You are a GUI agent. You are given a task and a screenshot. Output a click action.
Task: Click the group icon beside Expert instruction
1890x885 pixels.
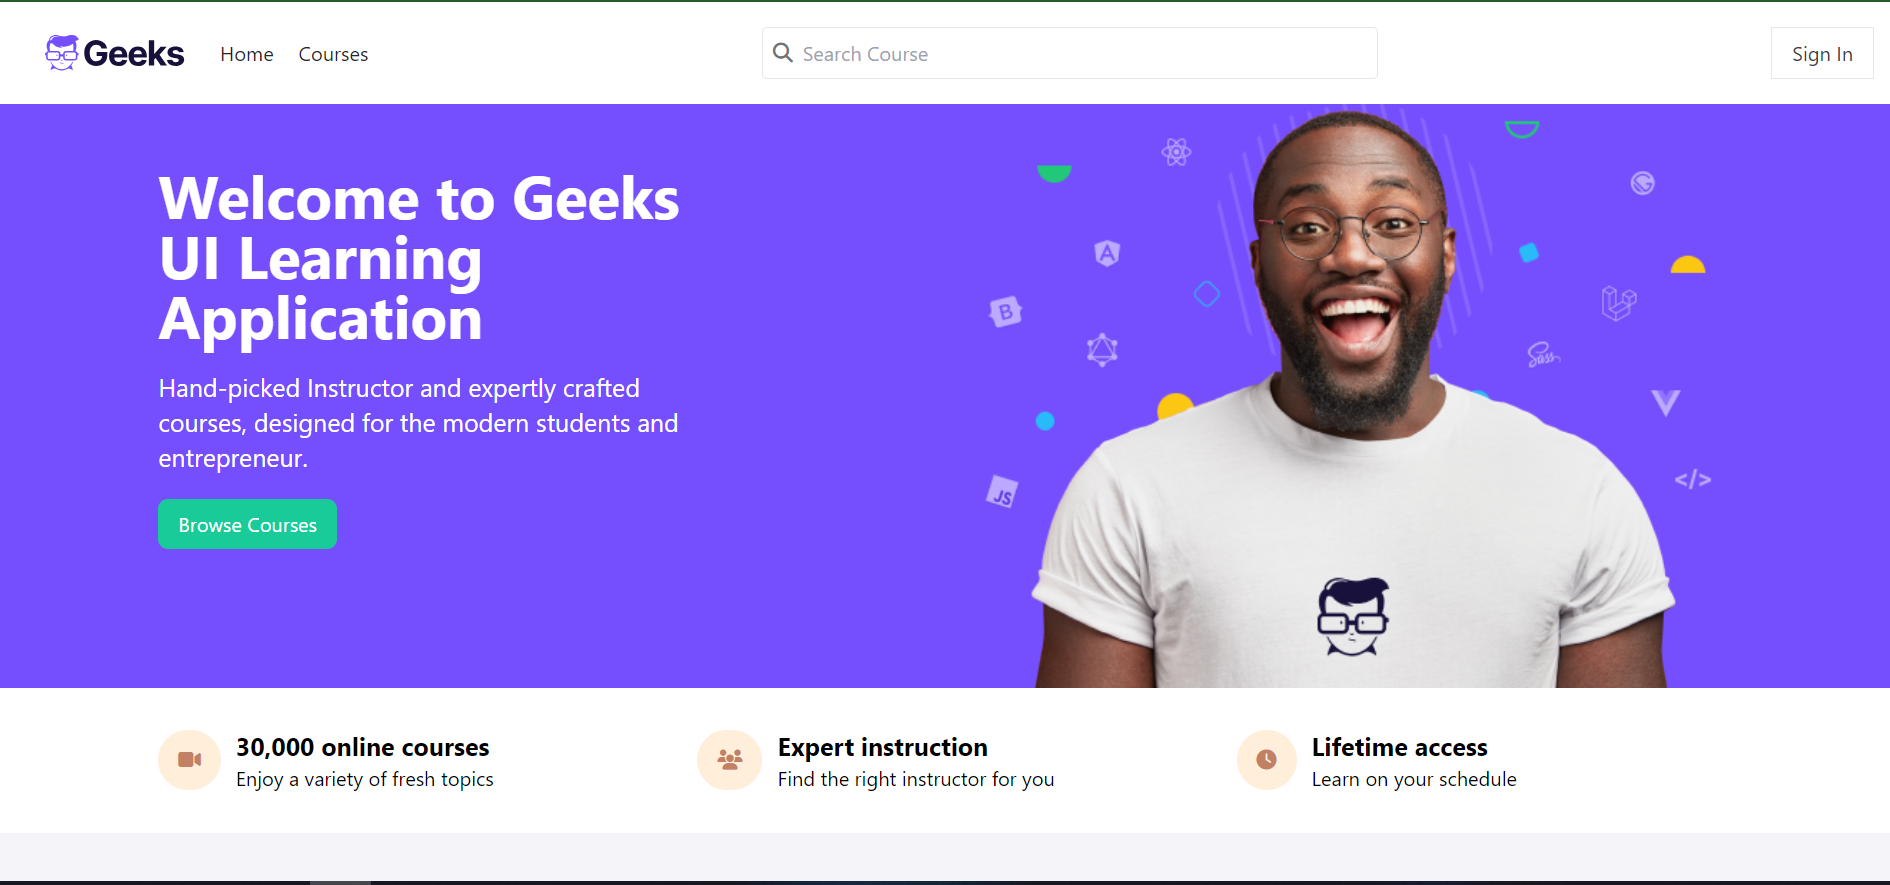coord(730,760)
